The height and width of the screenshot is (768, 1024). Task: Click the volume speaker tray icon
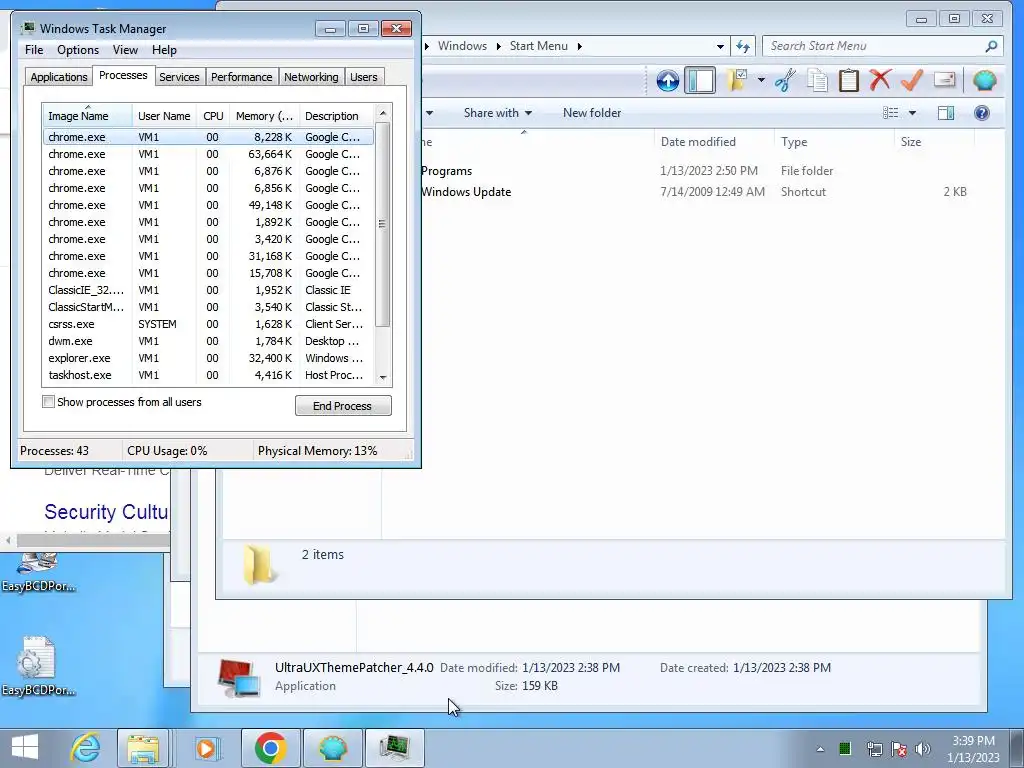click(x=923, y=749)
